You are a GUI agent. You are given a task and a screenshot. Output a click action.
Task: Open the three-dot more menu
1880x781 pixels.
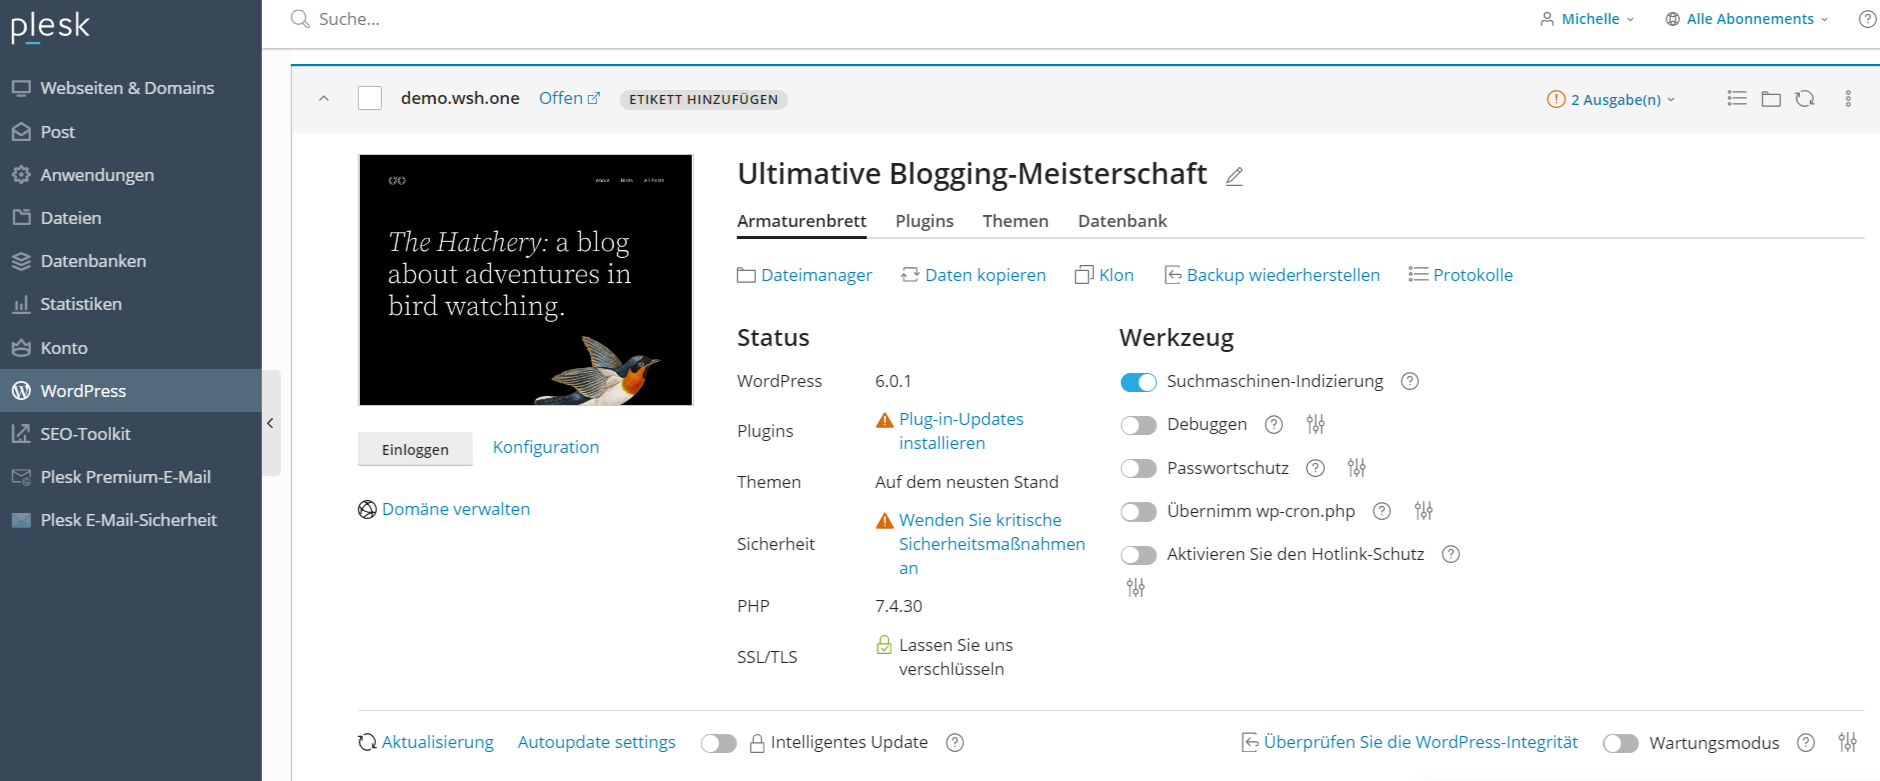point(1848,98)
